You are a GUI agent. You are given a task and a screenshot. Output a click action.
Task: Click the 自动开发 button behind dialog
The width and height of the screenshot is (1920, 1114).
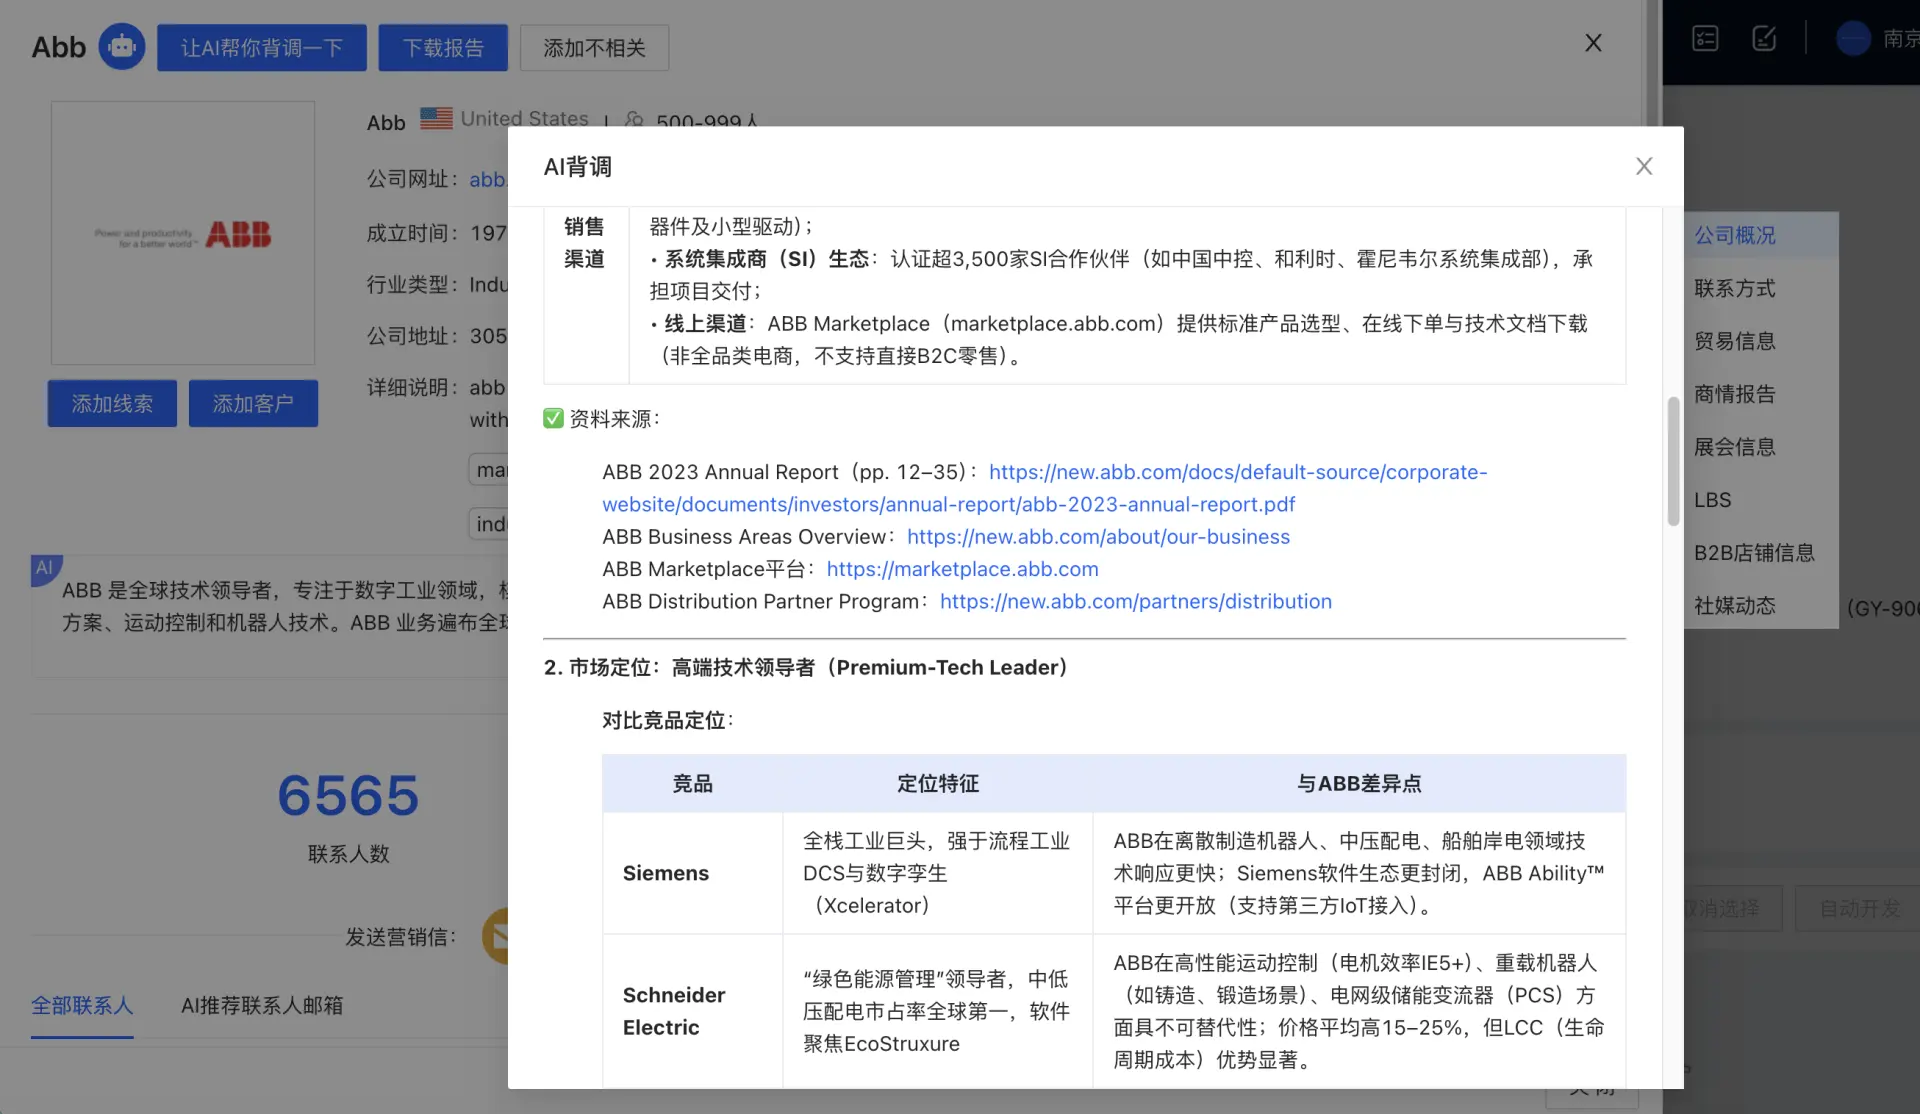(1858, 908)
